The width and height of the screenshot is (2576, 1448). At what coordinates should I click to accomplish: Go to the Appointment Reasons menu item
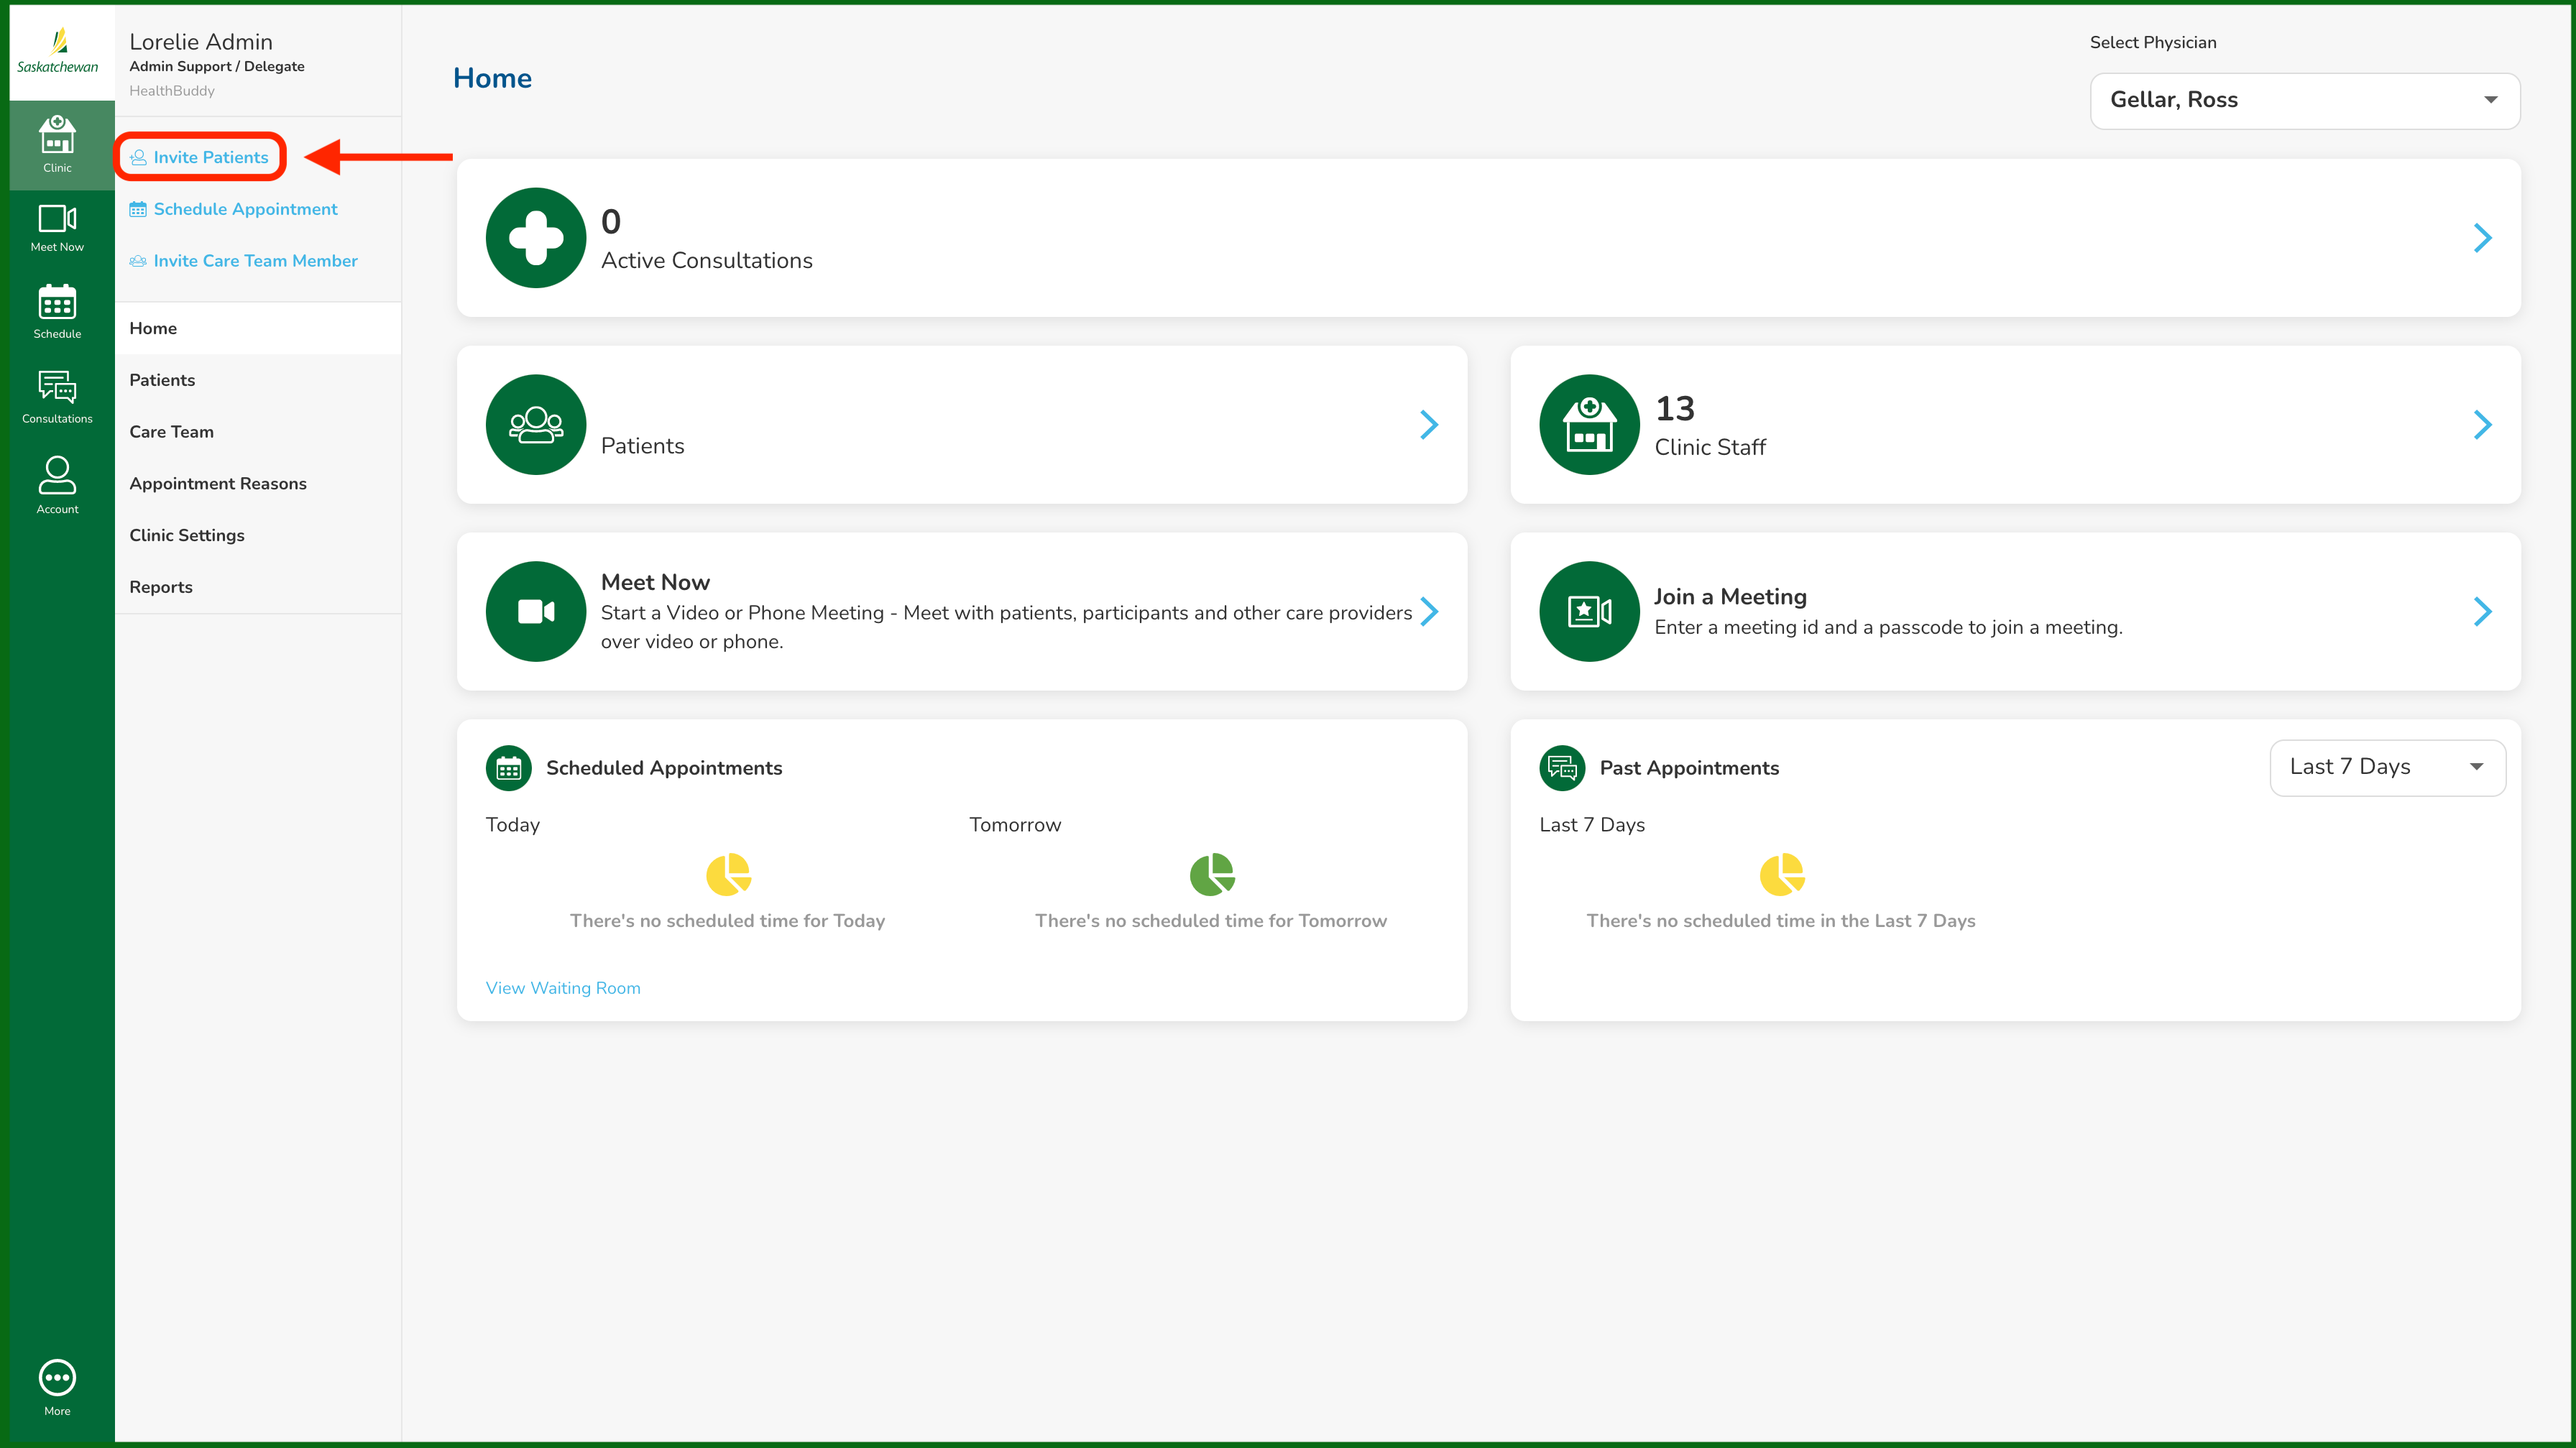point(218,483)
